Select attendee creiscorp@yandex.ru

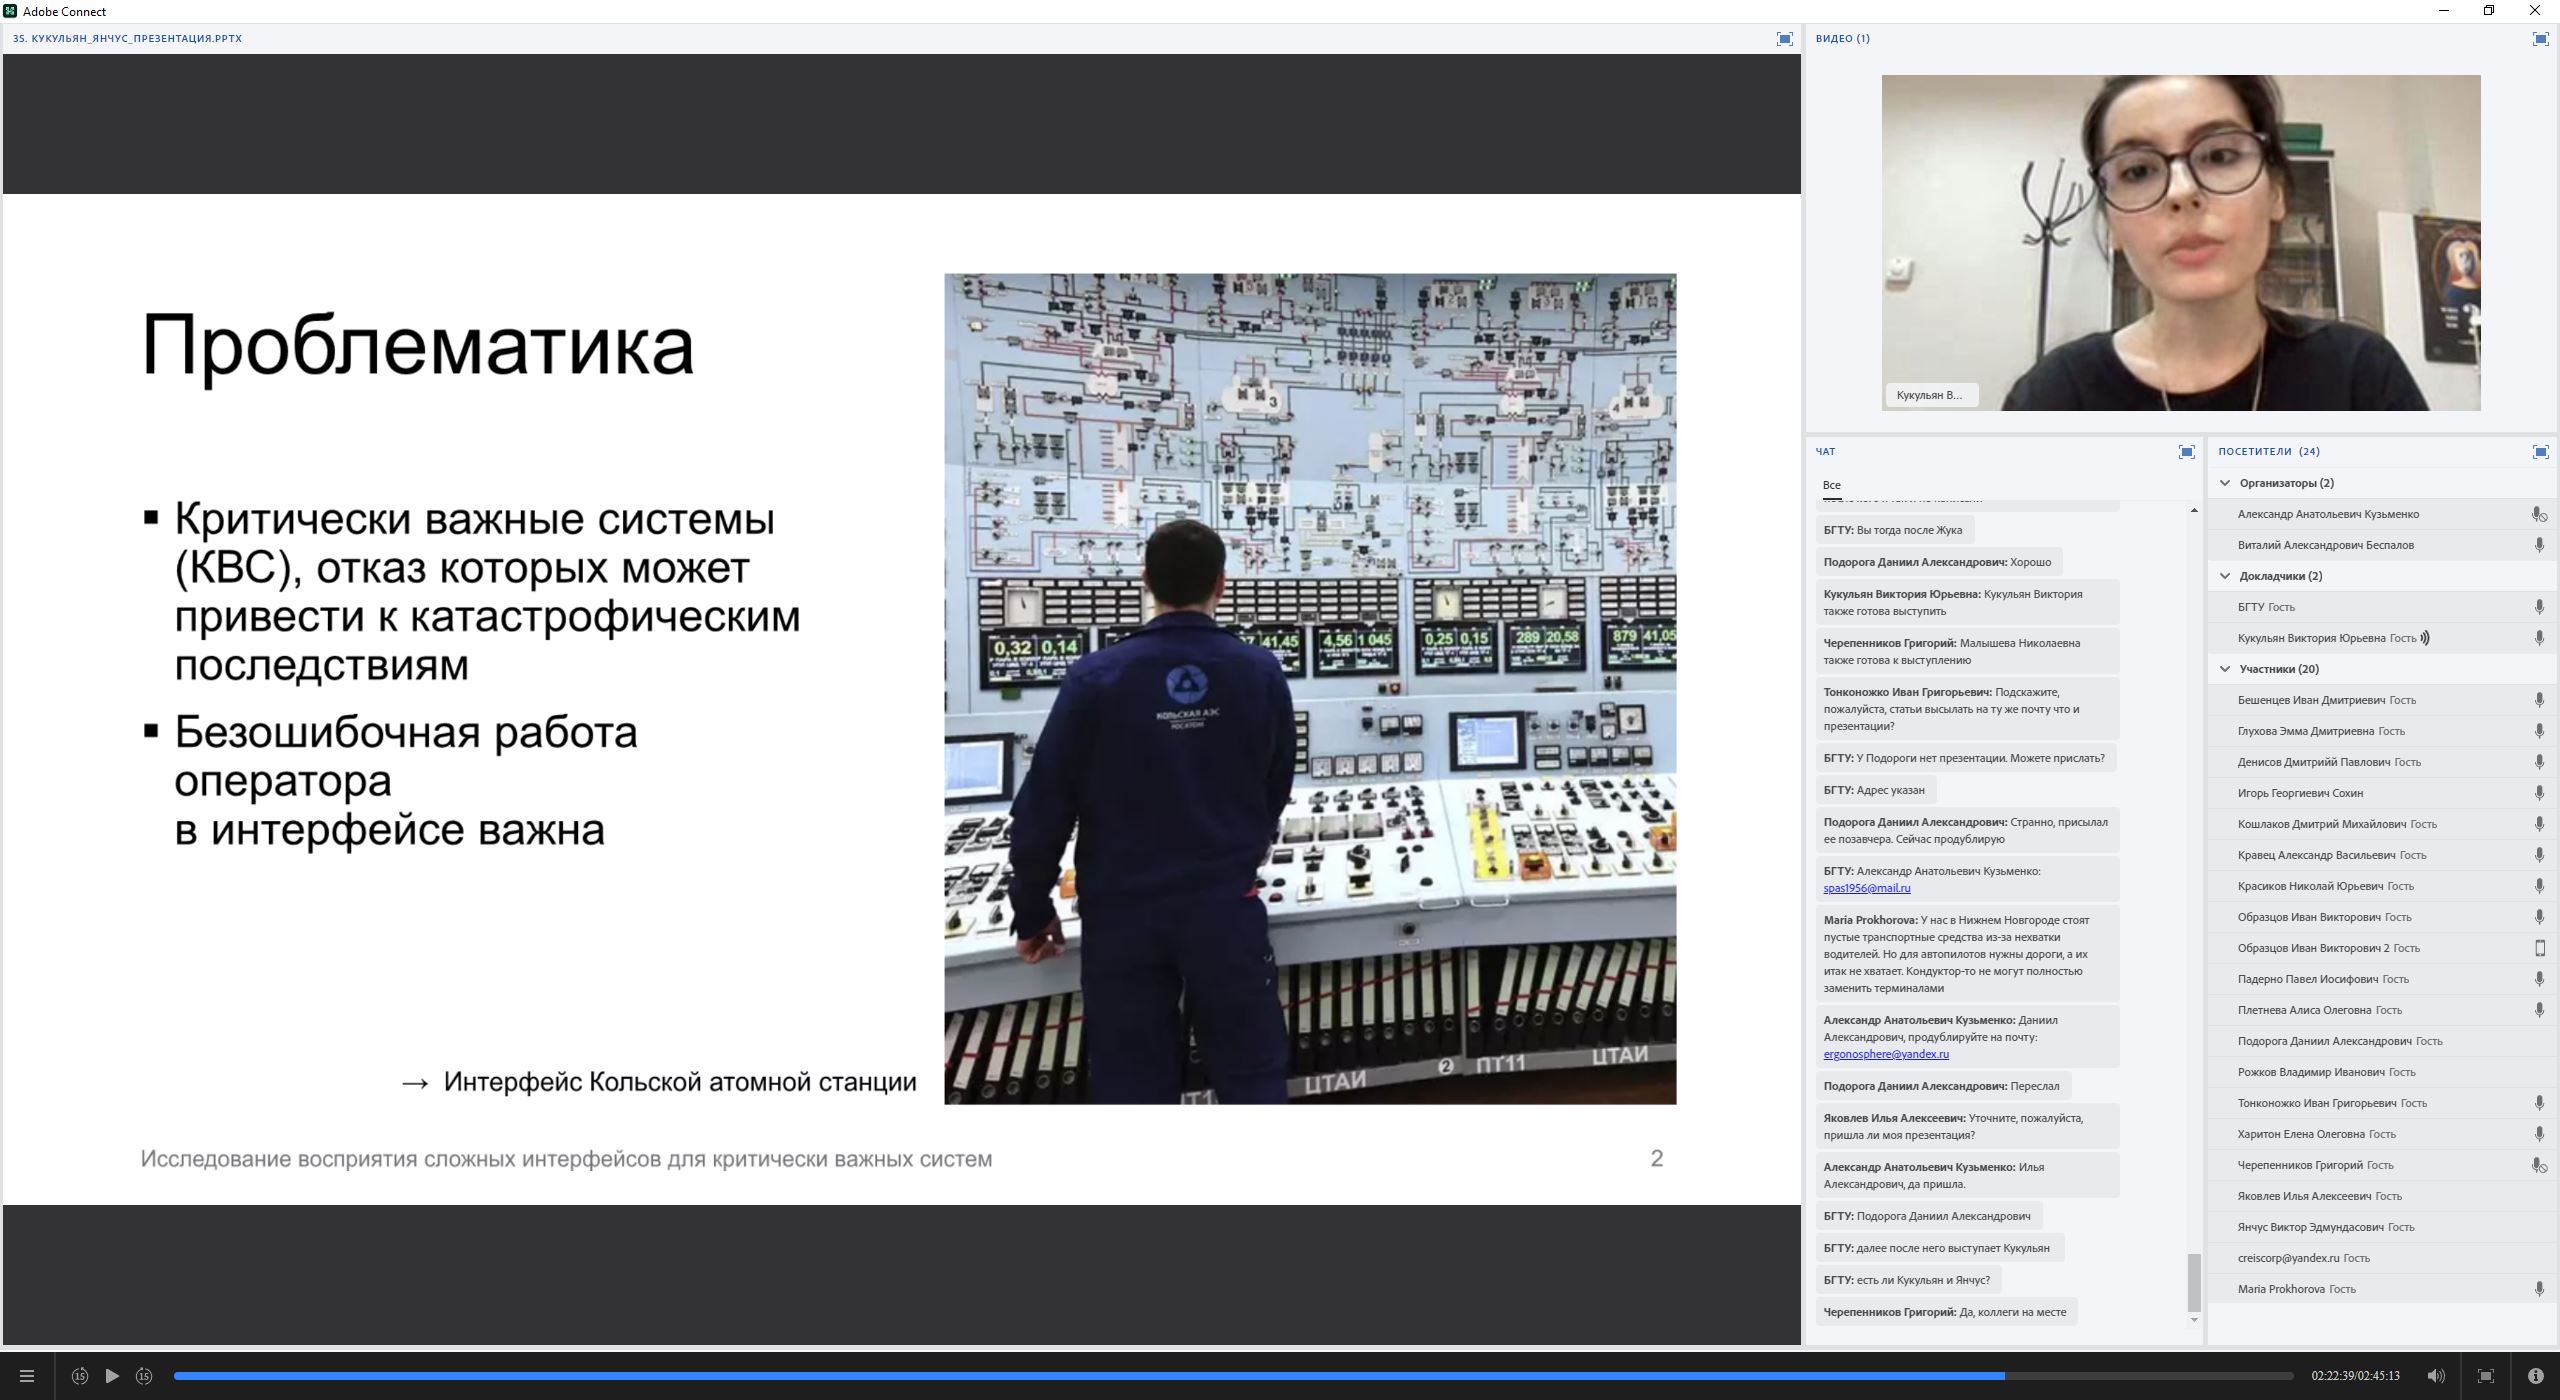click(2382, 1258)
